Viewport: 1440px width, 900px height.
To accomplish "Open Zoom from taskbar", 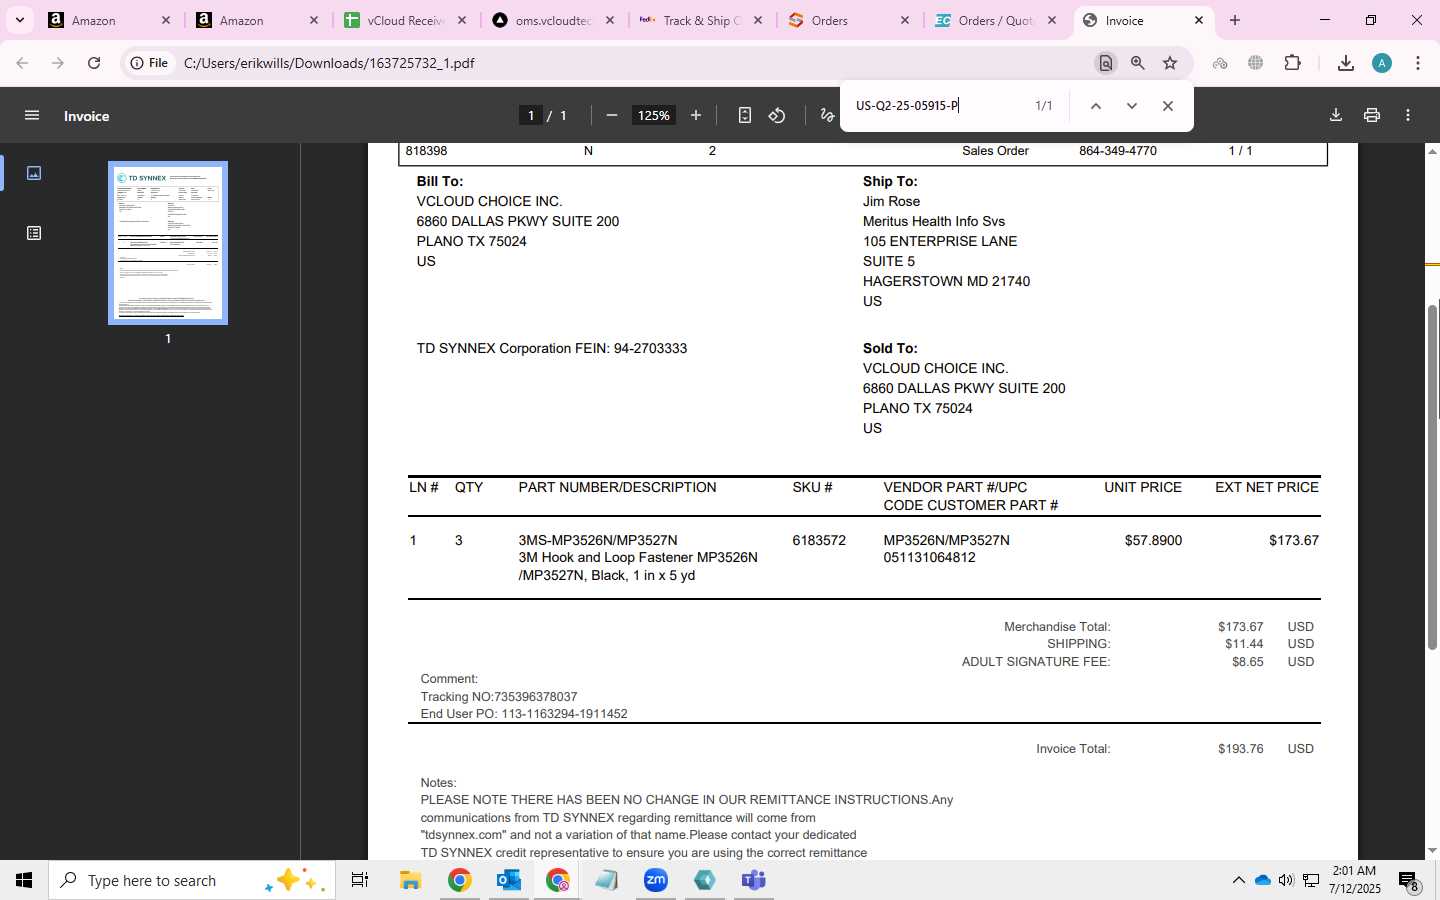I will click(x=656, y=880).
